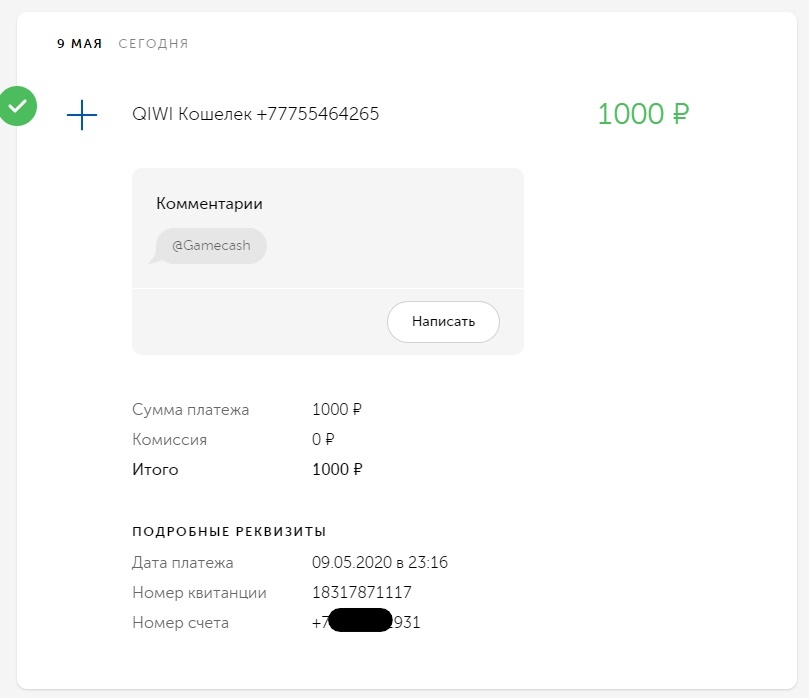Click the green 1000 ₽ amount

642,114
